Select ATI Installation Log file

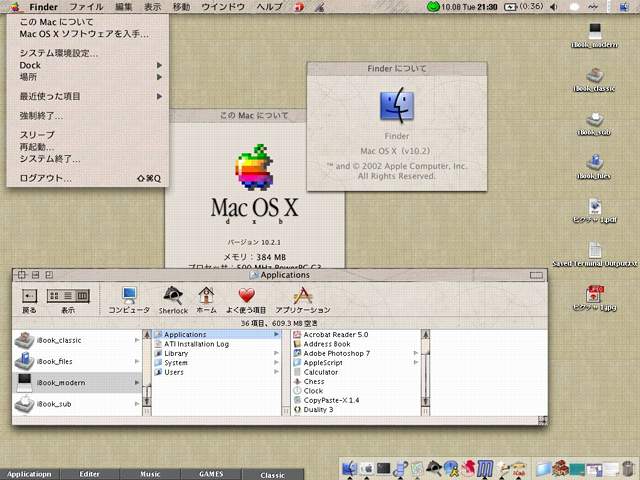click(x=216, y=344)
